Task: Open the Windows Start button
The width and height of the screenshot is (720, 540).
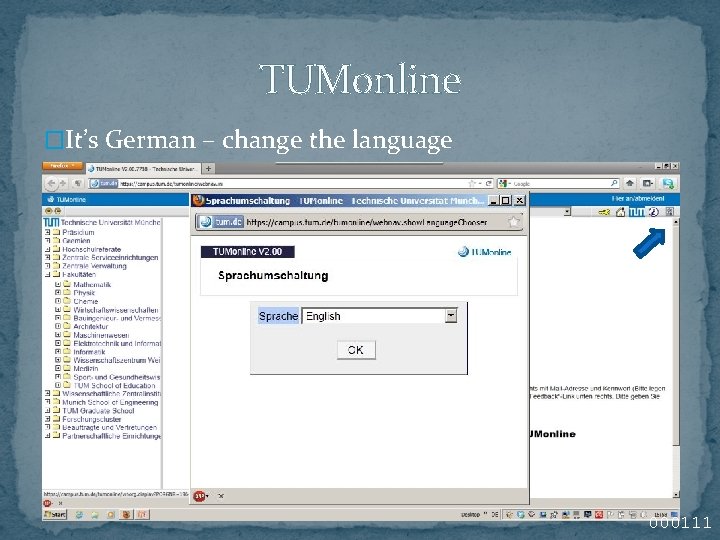Action: [x=55, y=515]
